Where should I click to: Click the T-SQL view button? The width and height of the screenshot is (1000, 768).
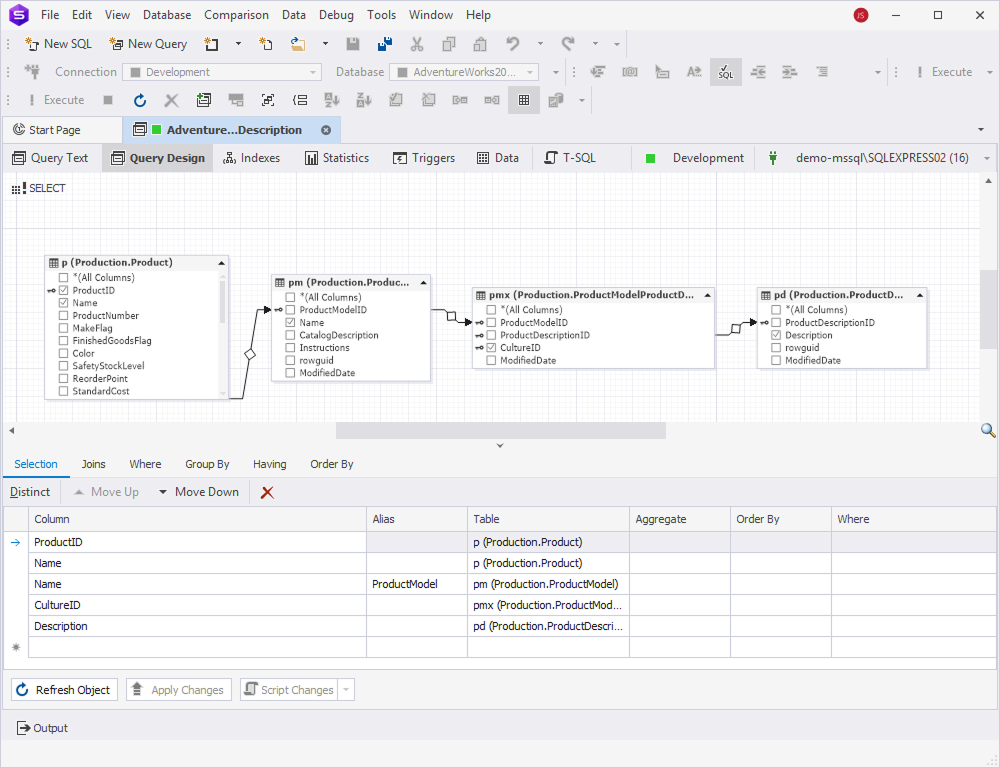(x=570, y=158)
